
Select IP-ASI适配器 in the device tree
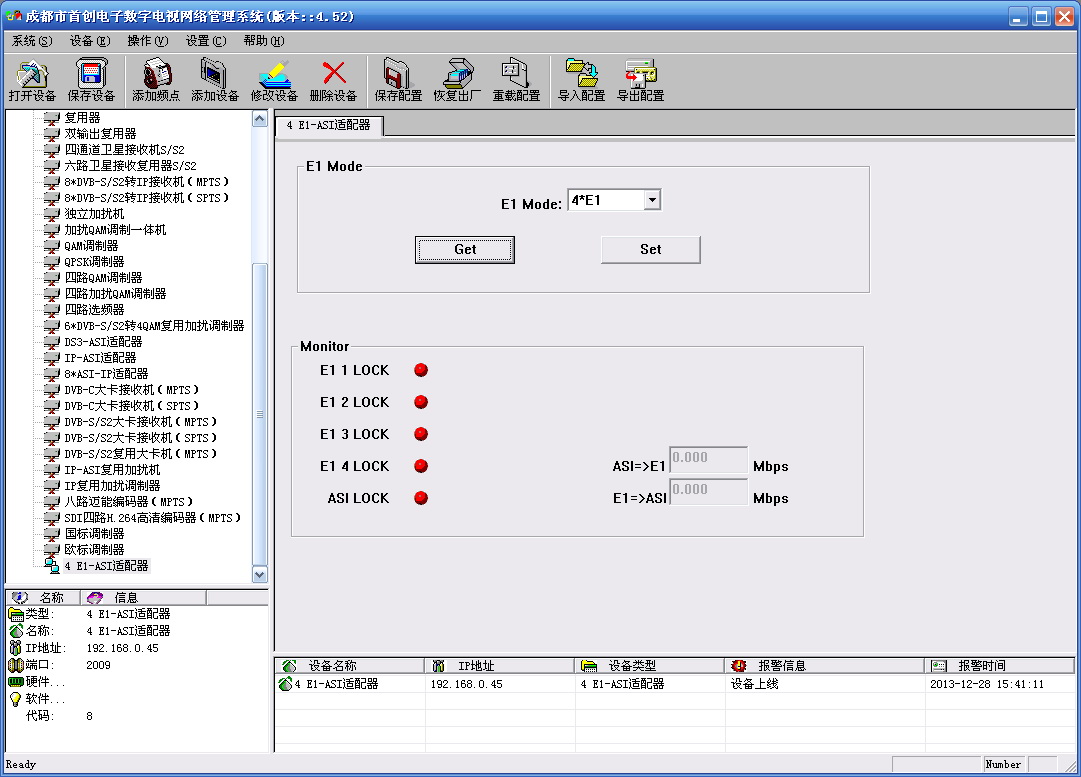pyautogui.click(x=100, y=358)
